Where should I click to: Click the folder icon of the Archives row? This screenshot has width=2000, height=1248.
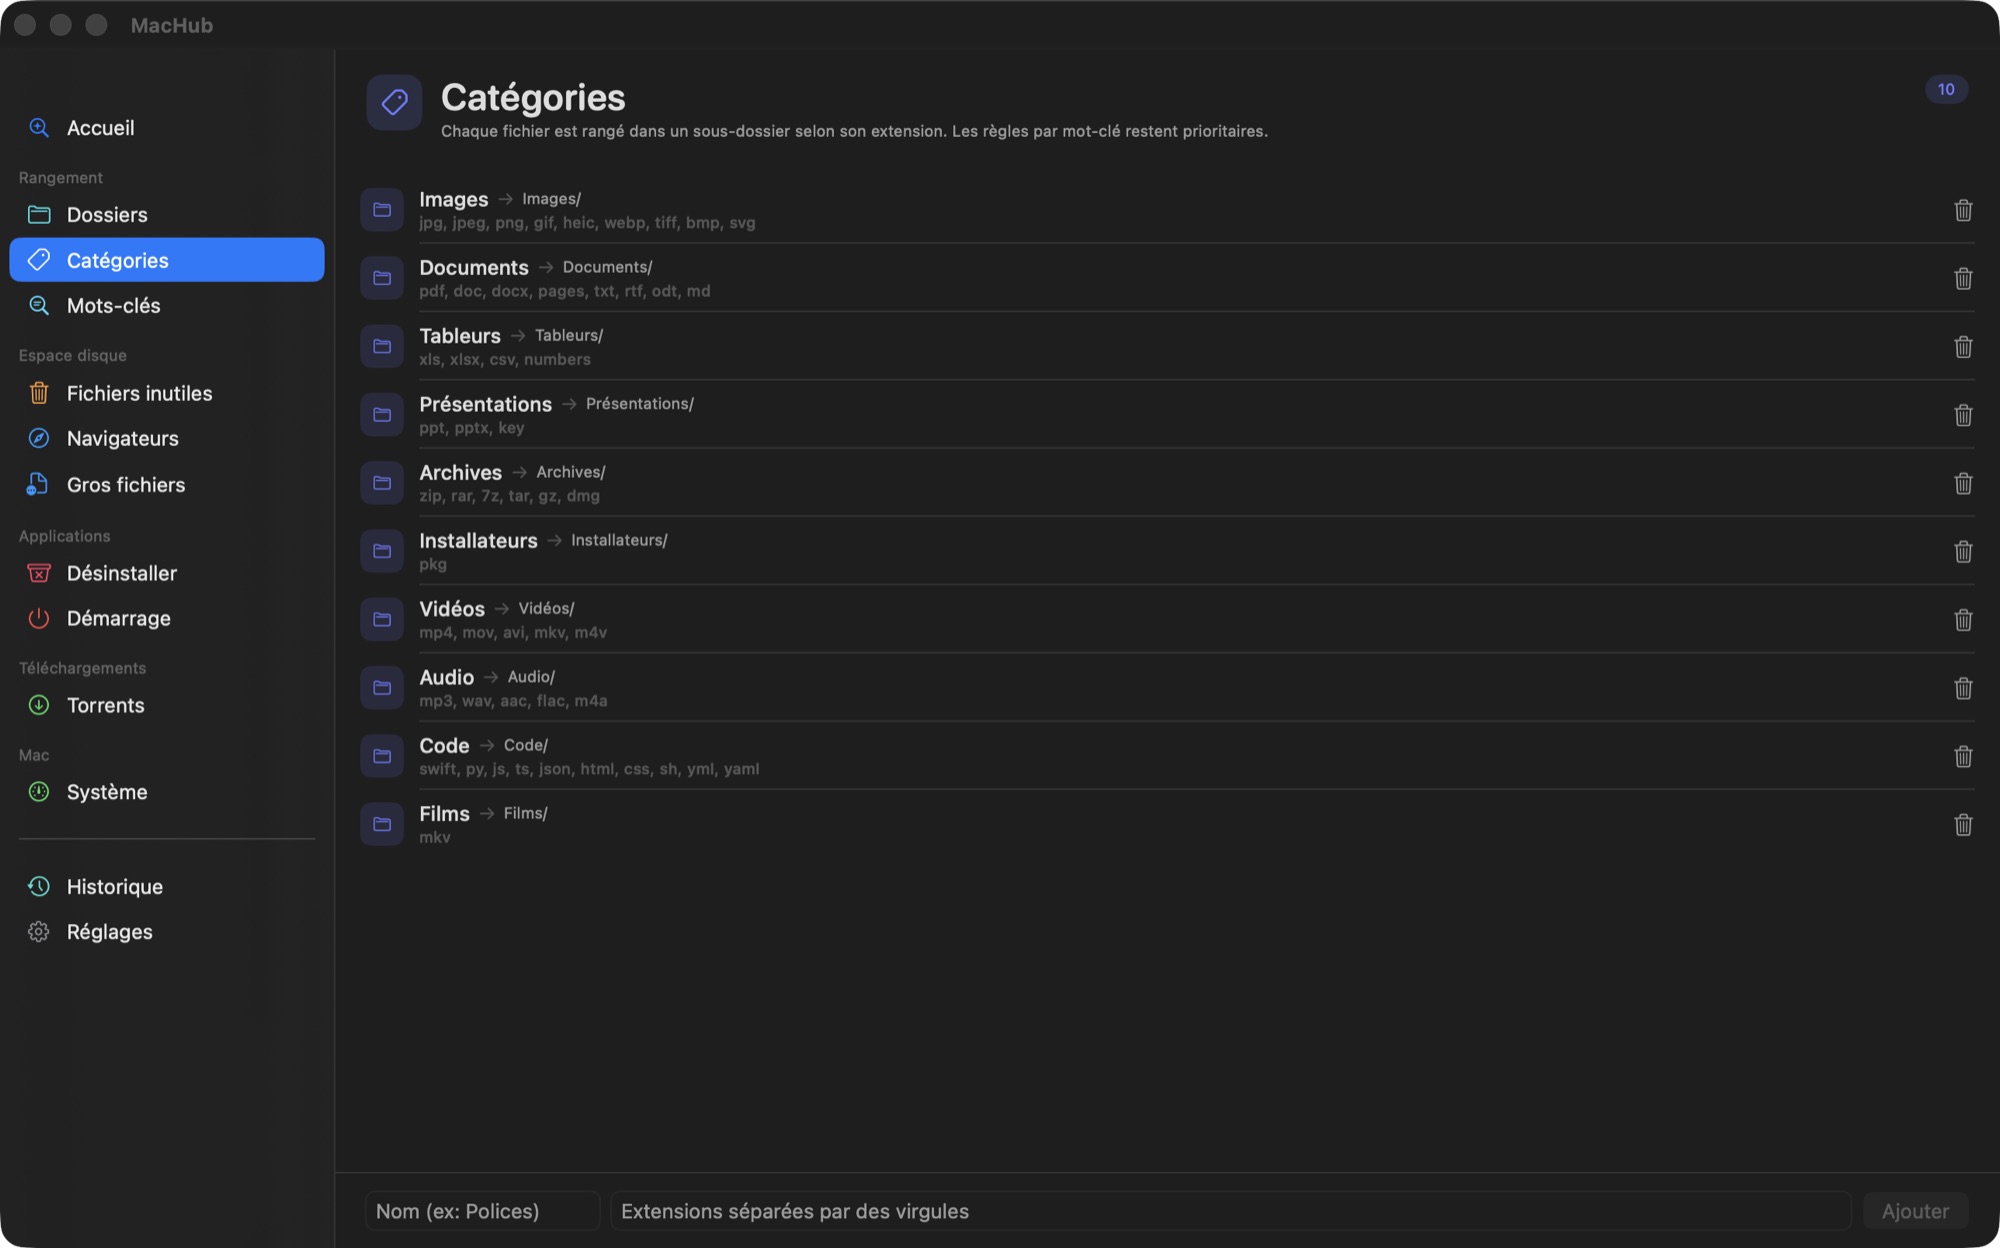pos(382,483)
